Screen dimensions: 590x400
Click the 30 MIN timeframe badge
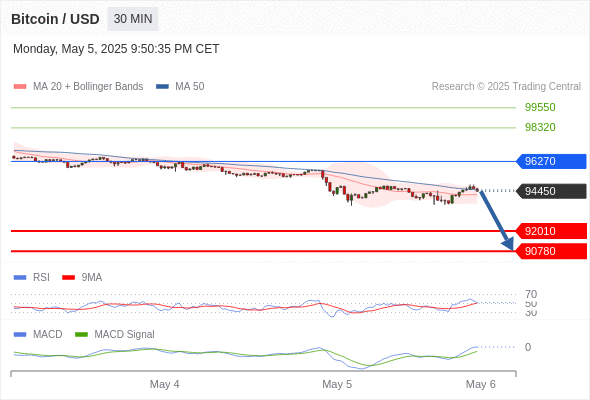point(133,19)
